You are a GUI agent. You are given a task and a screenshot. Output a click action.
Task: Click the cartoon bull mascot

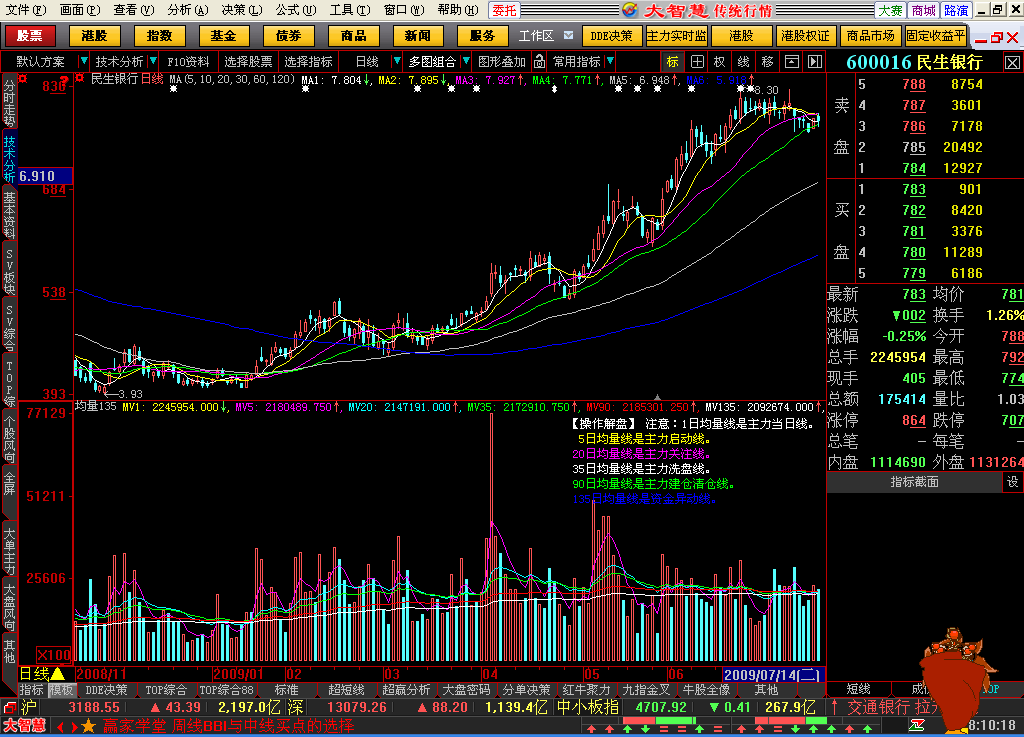[957, 679]
